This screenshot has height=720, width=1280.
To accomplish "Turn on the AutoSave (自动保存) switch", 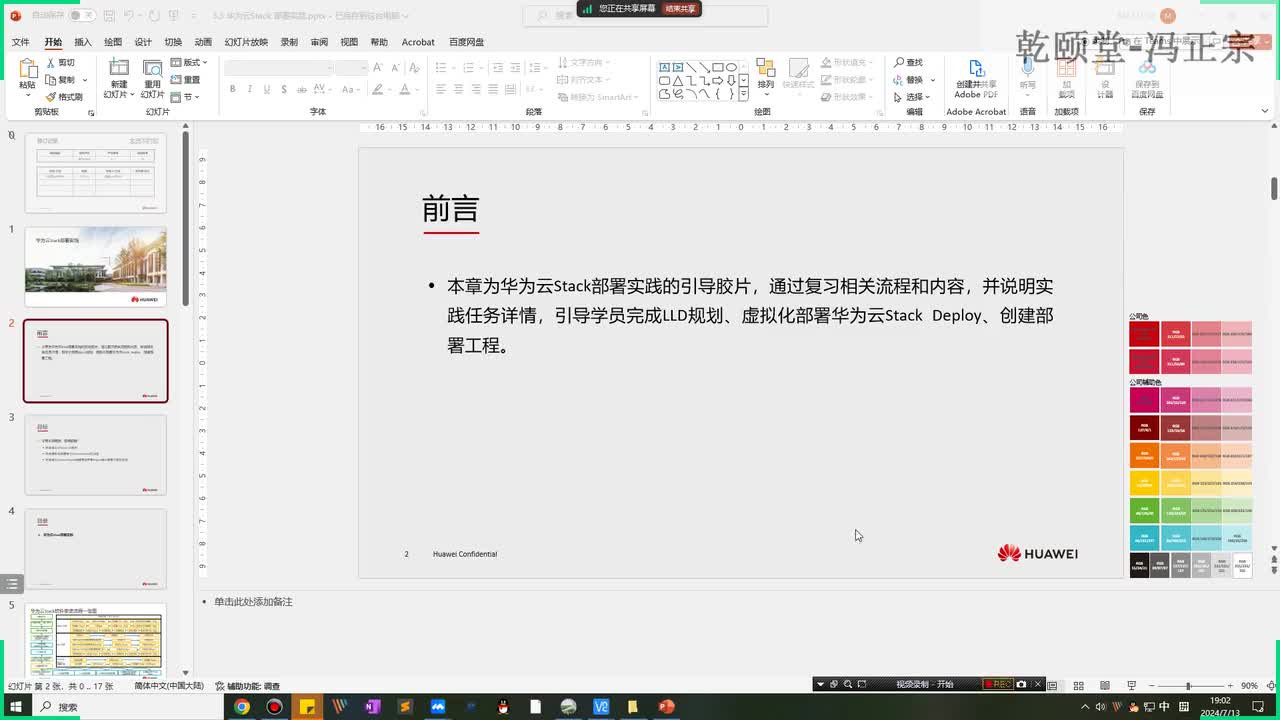I will point(82,15).
